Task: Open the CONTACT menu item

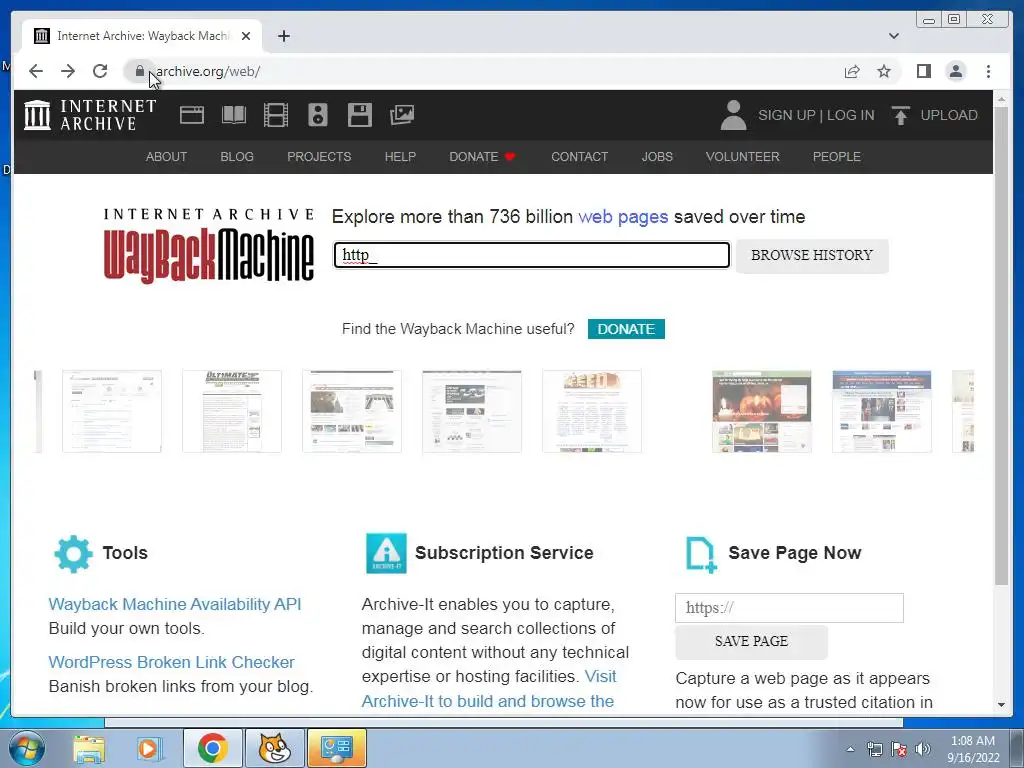Action: (x=579, y=157)
